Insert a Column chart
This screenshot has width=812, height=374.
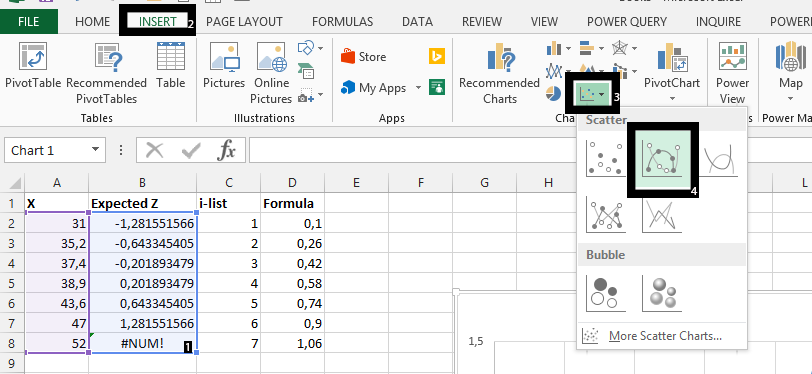click(x=554, y=49)
